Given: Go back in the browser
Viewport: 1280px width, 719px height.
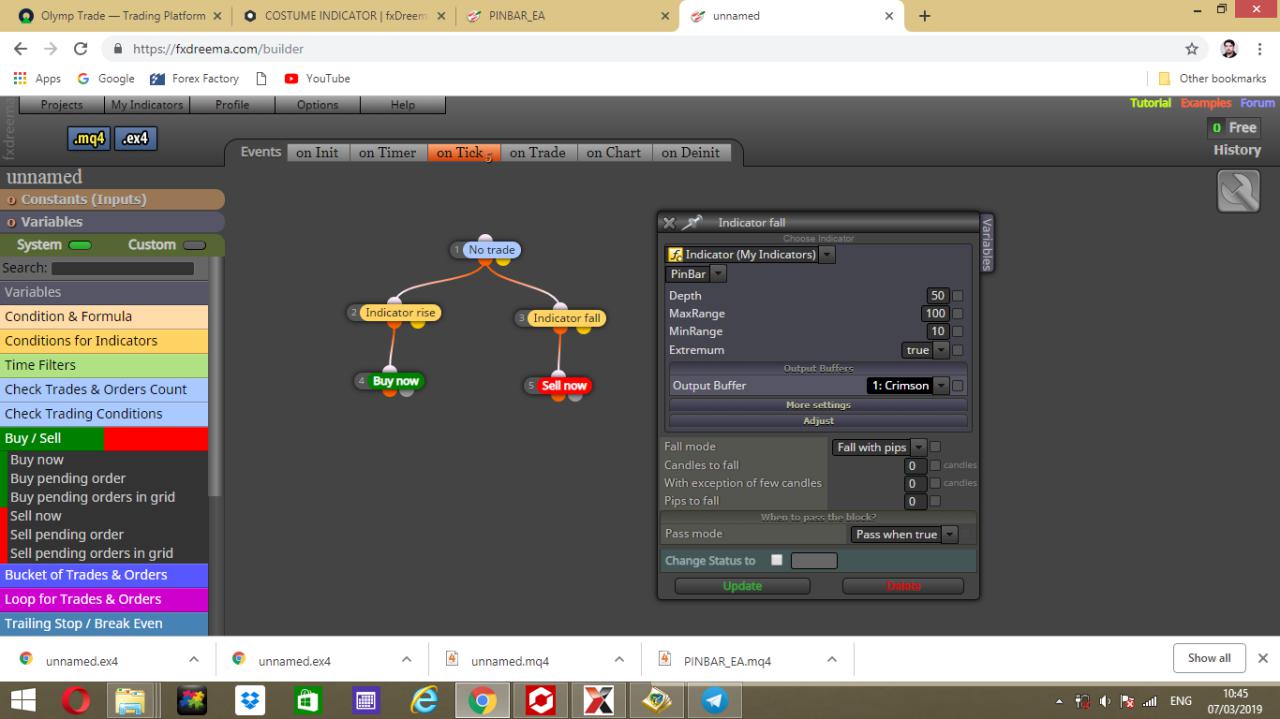Looking at the screenshot, I should click(x=21, y=48).
